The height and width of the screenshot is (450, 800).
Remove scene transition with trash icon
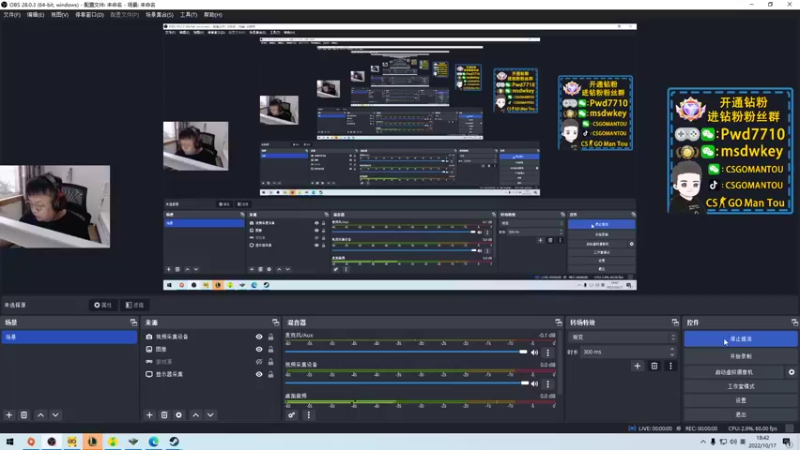click(x=654, y=366)
